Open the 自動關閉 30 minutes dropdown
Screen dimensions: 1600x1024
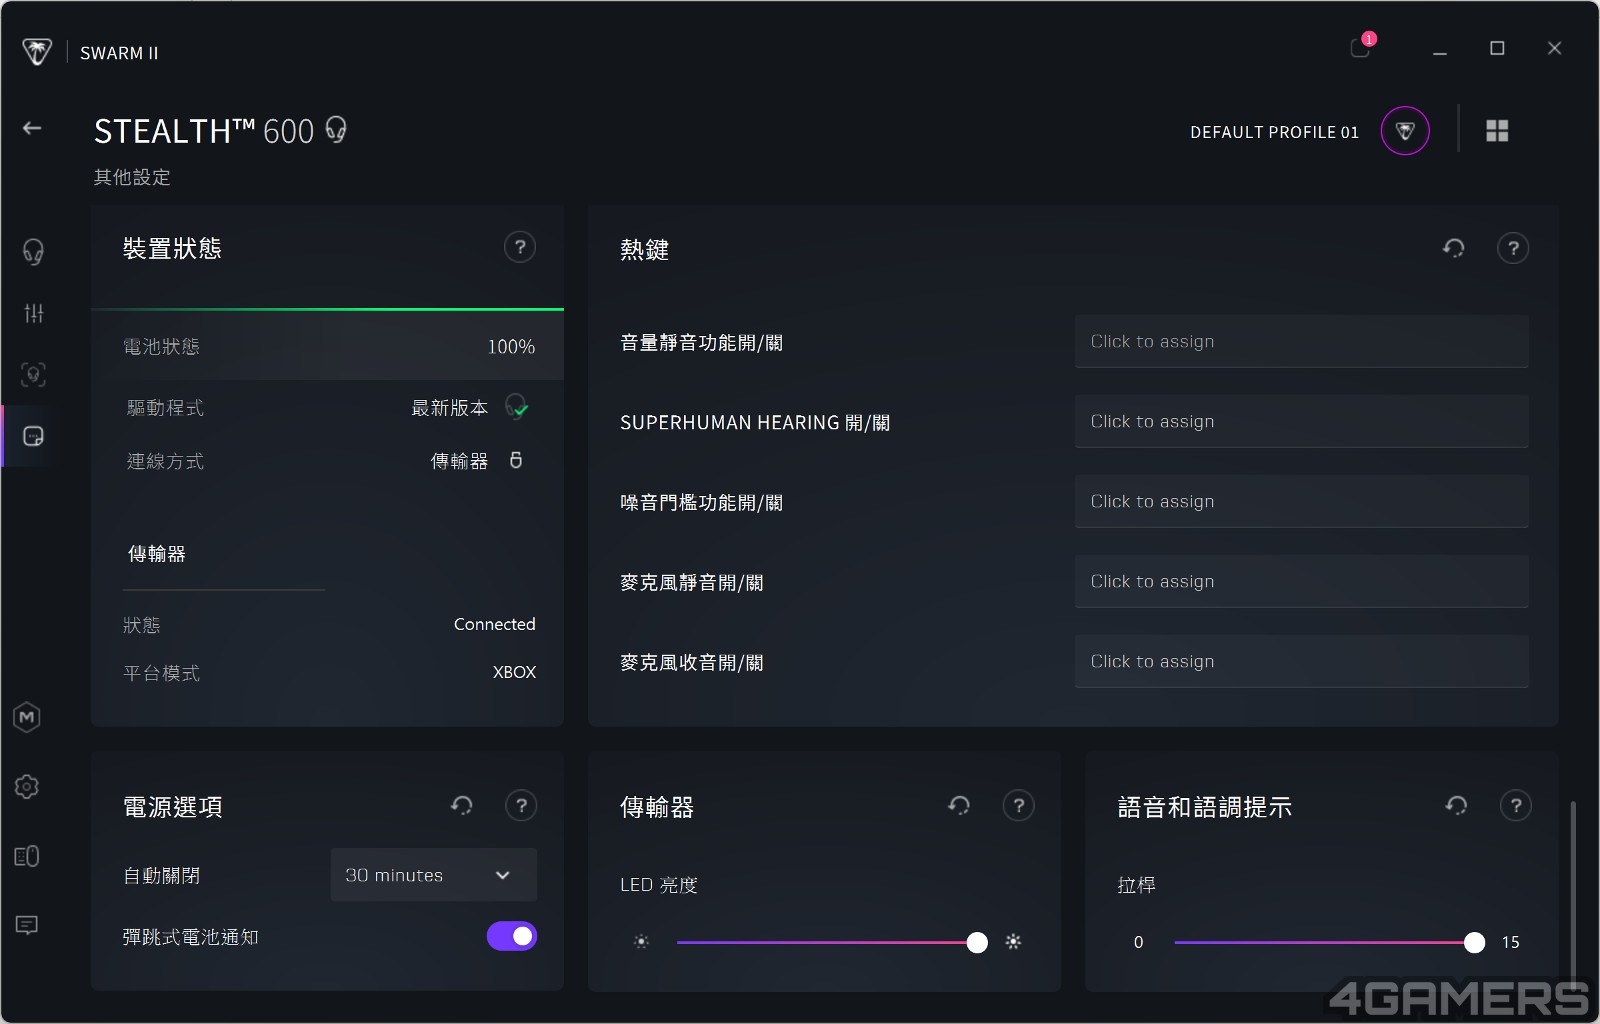tap(434, 875)
